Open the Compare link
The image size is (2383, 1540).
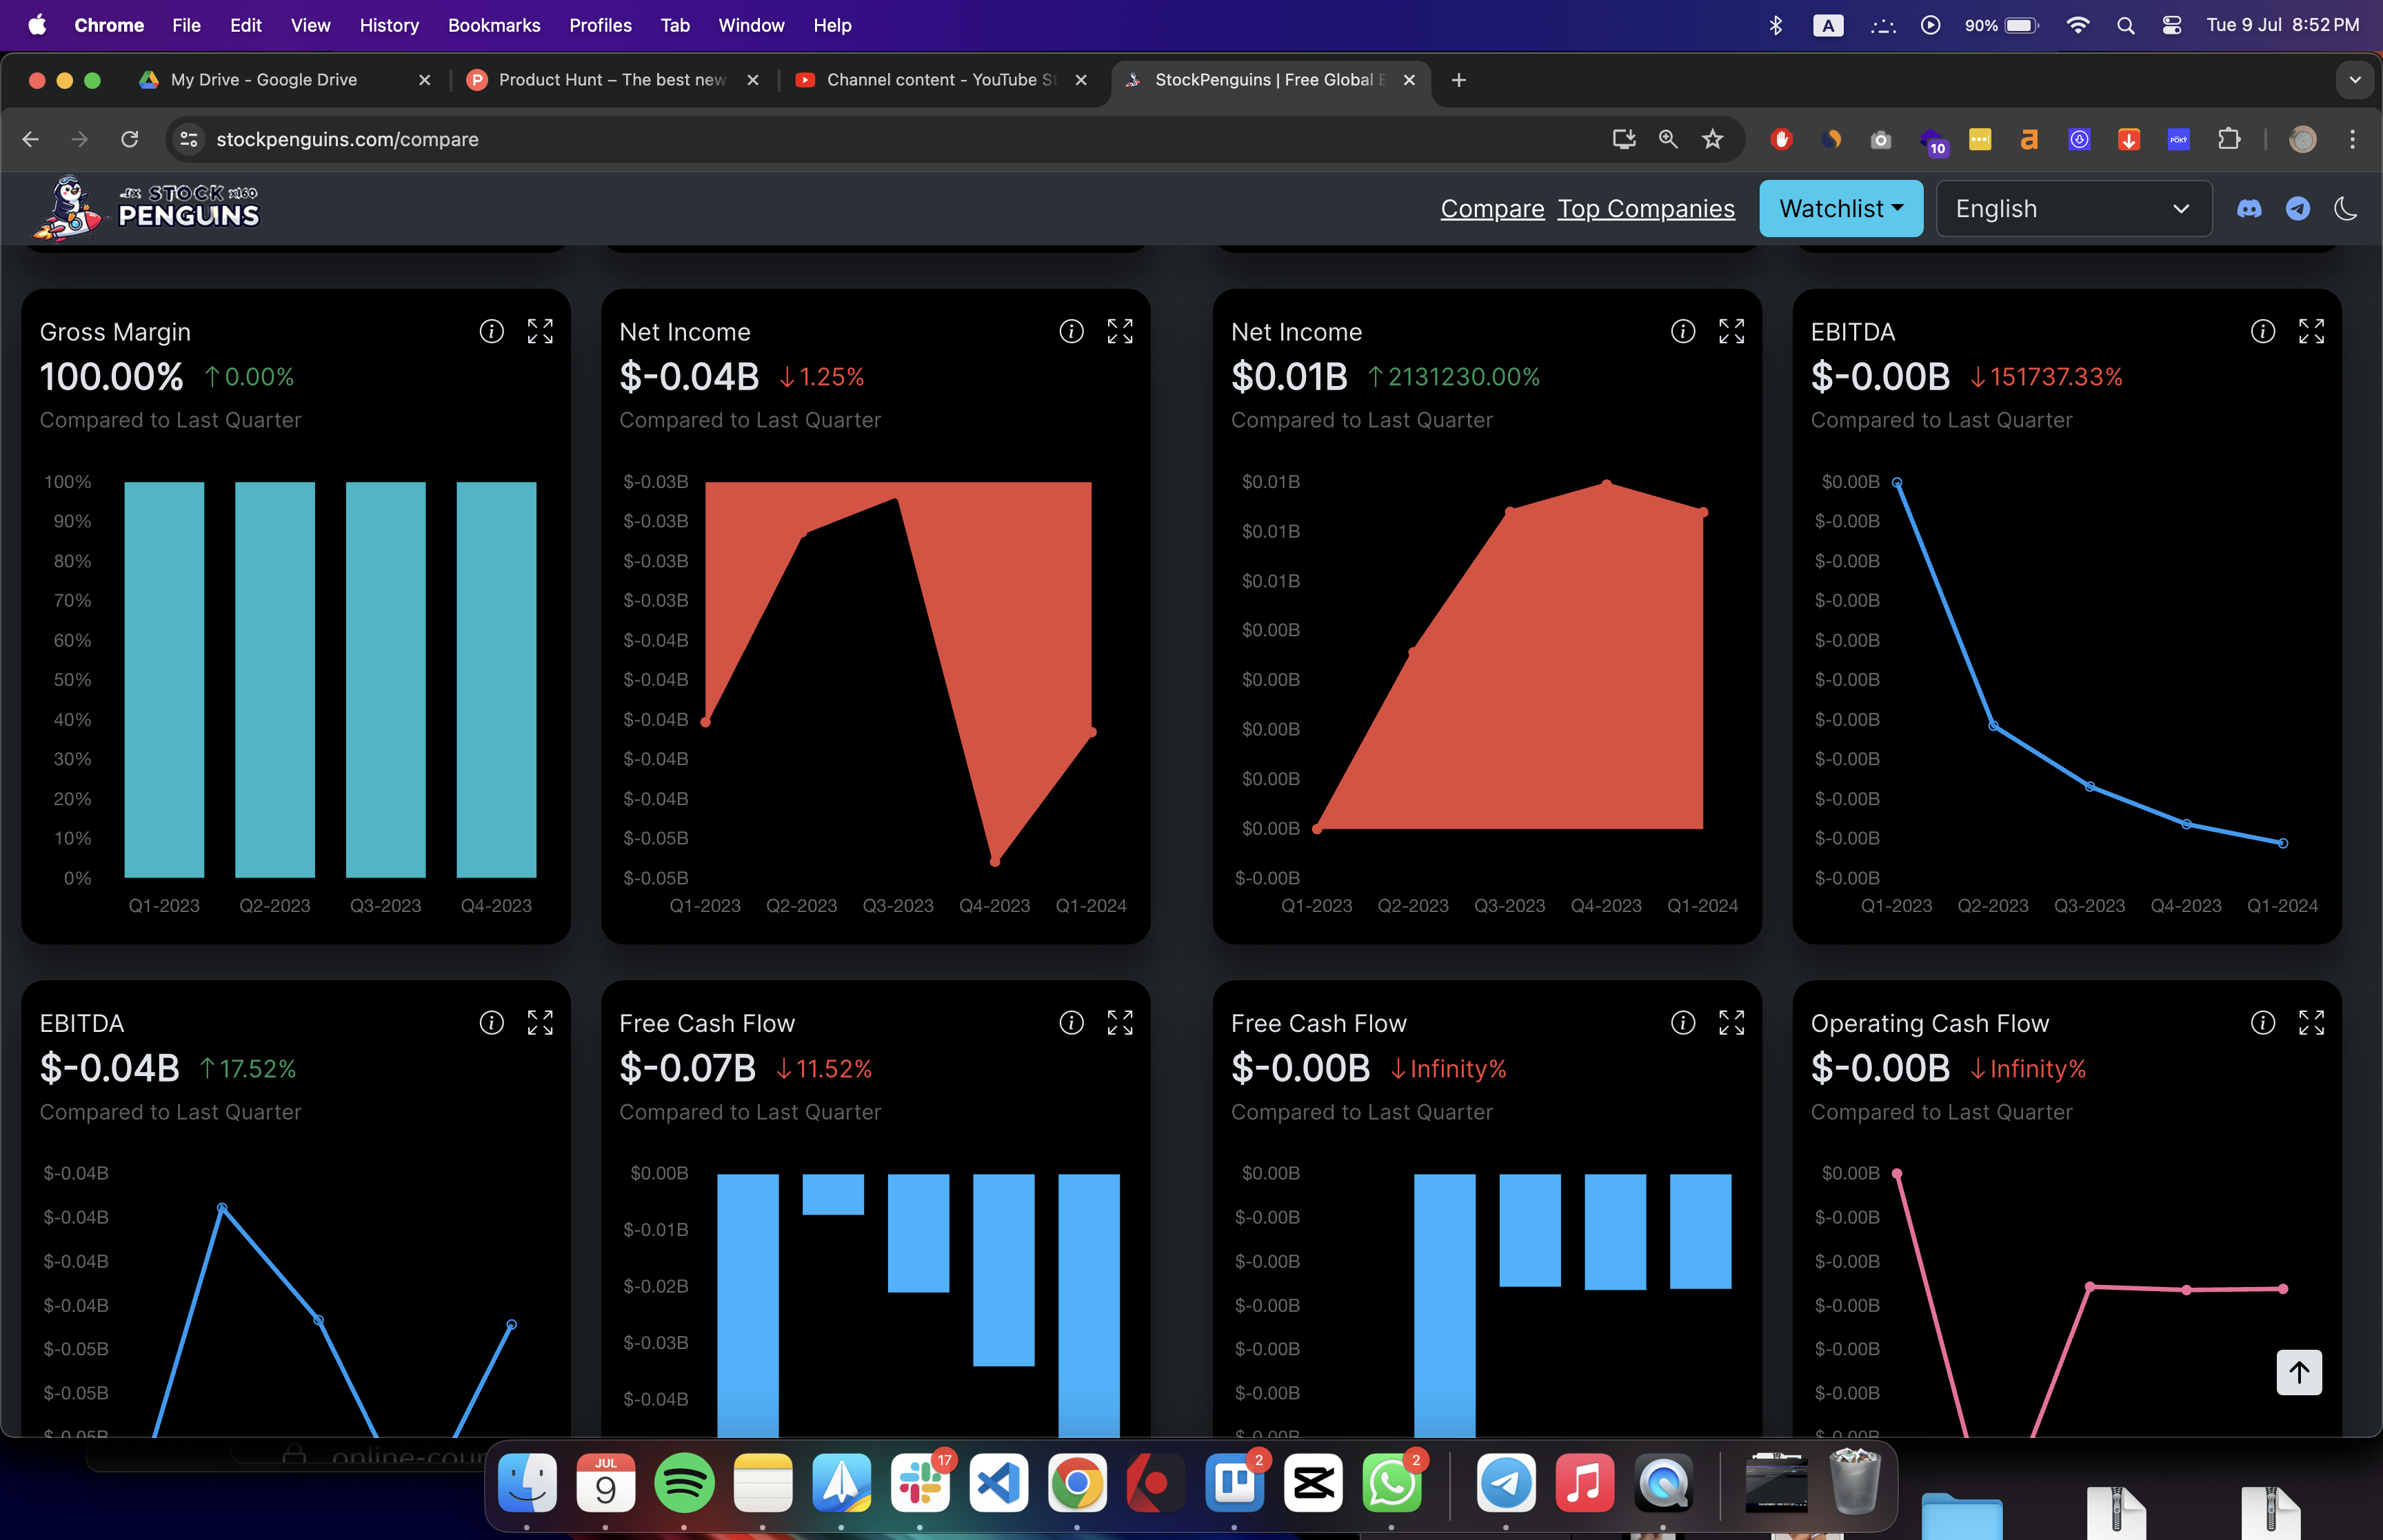[x=1492, y=209]
